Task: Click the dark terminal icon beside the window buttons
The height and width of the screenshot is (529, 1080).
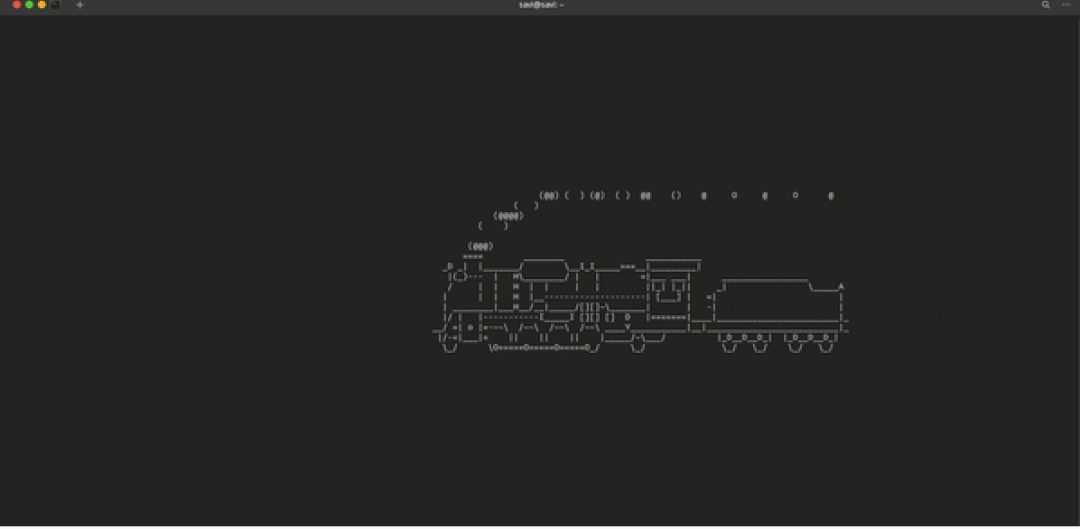Action: click(55, 5)
